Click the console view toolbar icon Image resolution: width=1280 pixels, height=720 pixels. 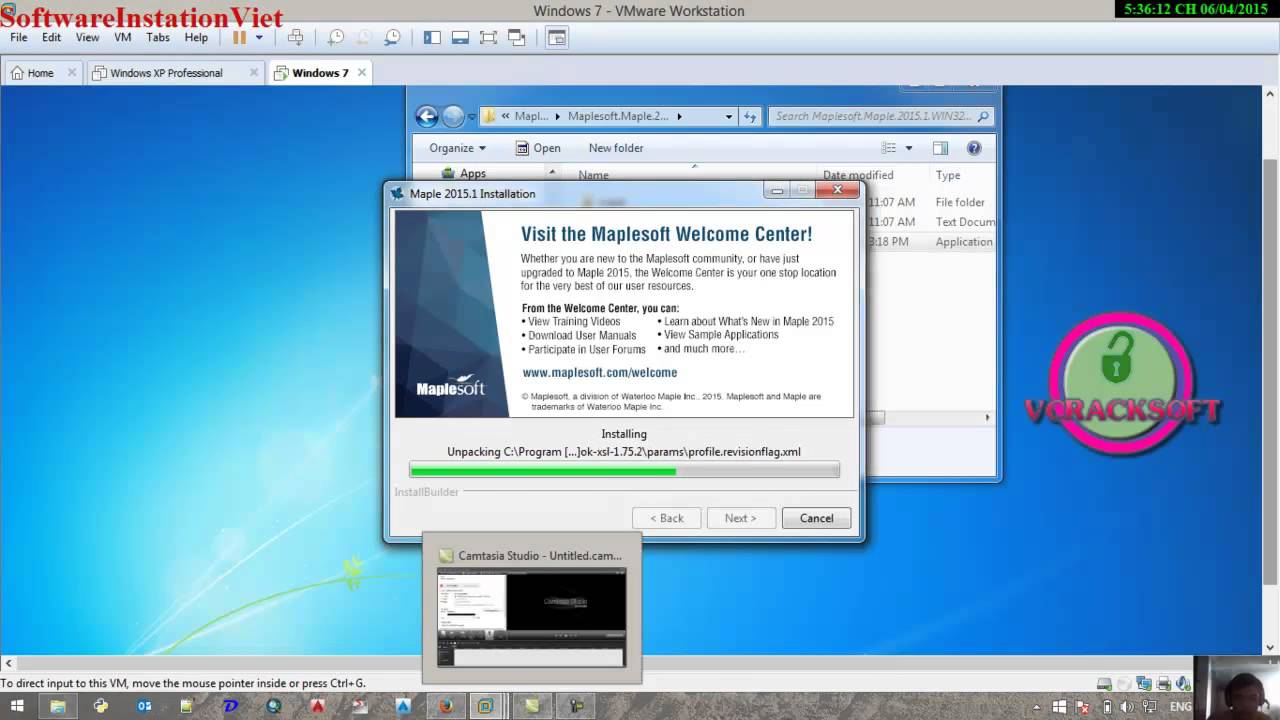557,37
